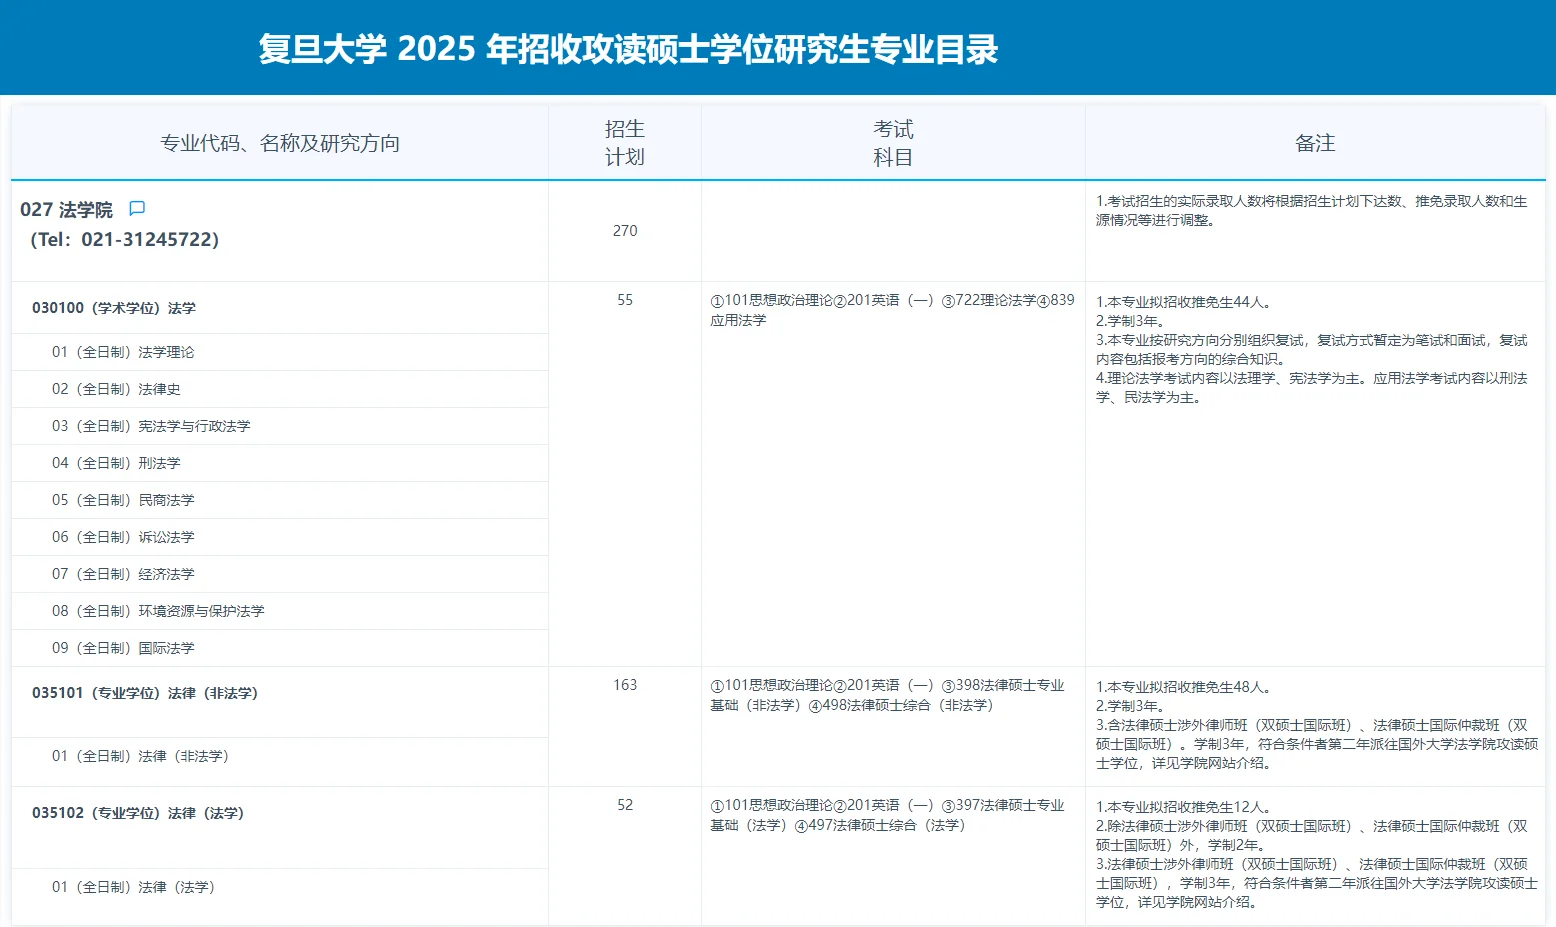Select direction 02（全日制）法律史

[280, 389]
